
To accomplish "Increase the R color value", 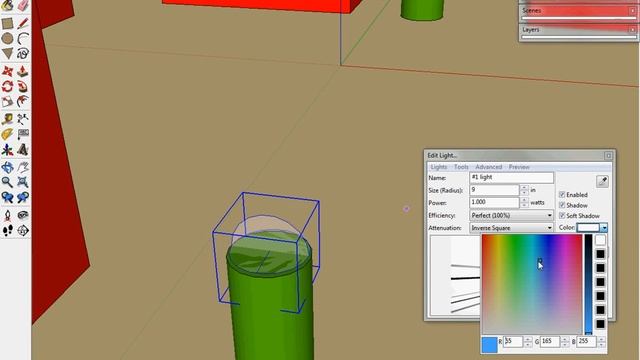I will (x=528, y=339).
